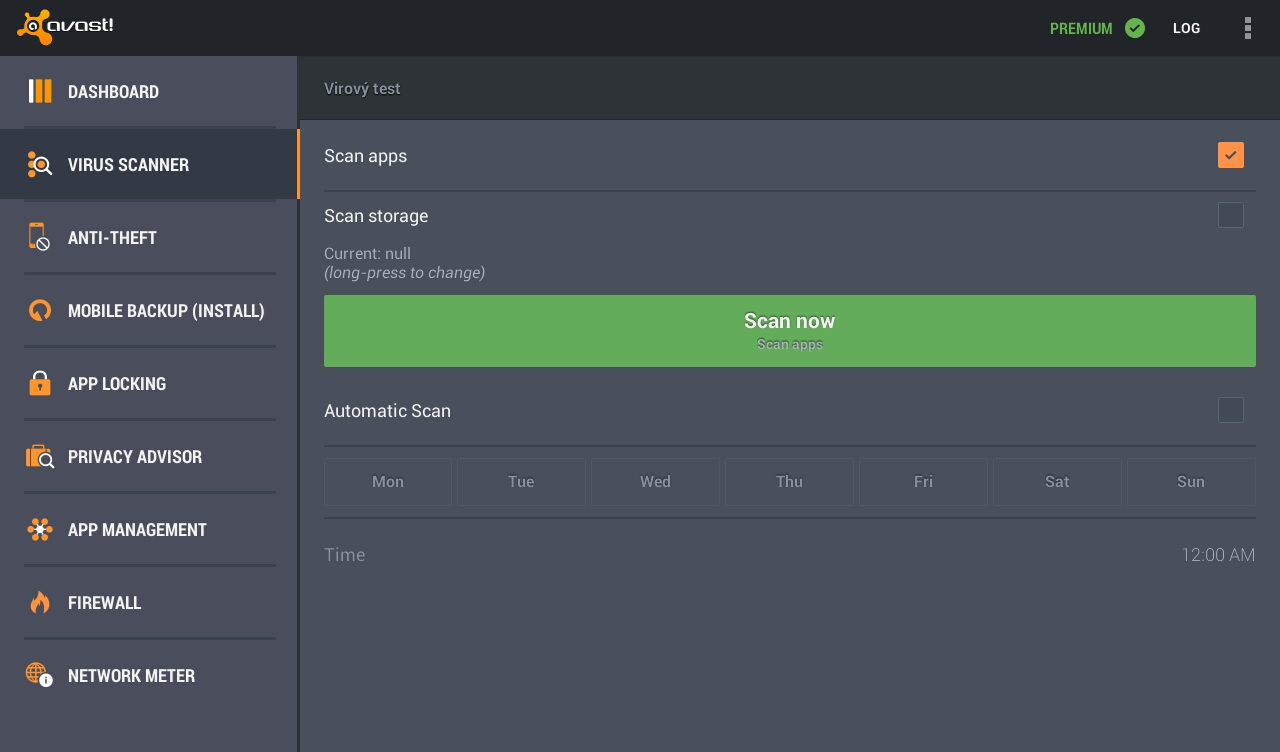The image size is (1280, 752).
Task: Select the Firewall flame icon
Action: pos(40,602)
